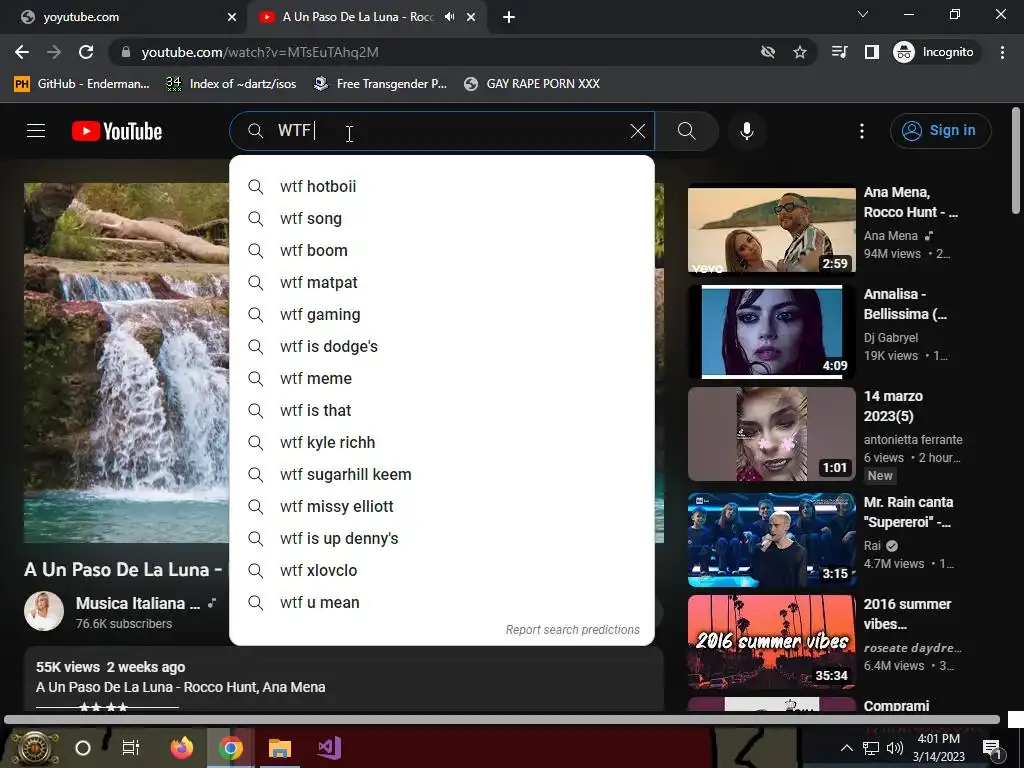This screenshot has width=1024, height=768.
Task: Open File Explorer from taskbar
Action: tap(280, 748)
